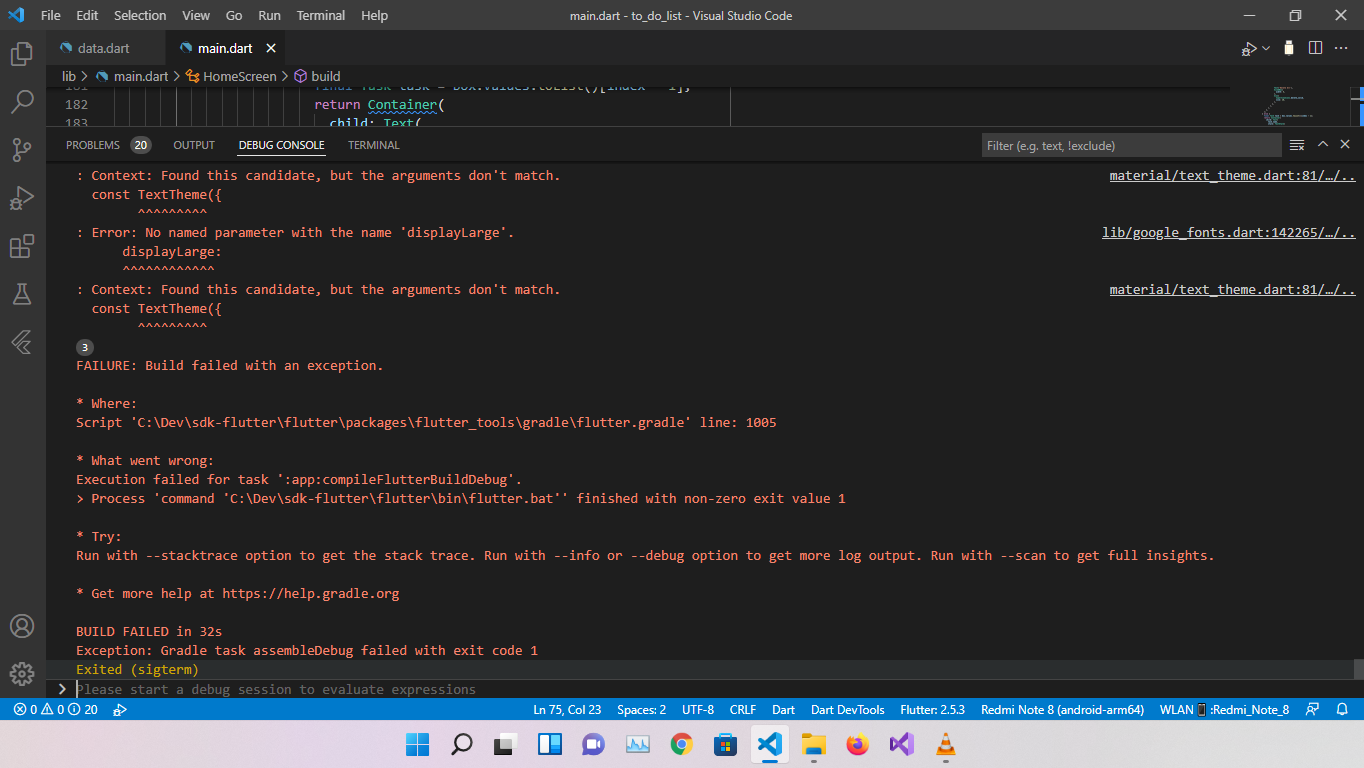
Task: Open the Run and Debug view
Action: pyautogui.click(x=22, y=198)
